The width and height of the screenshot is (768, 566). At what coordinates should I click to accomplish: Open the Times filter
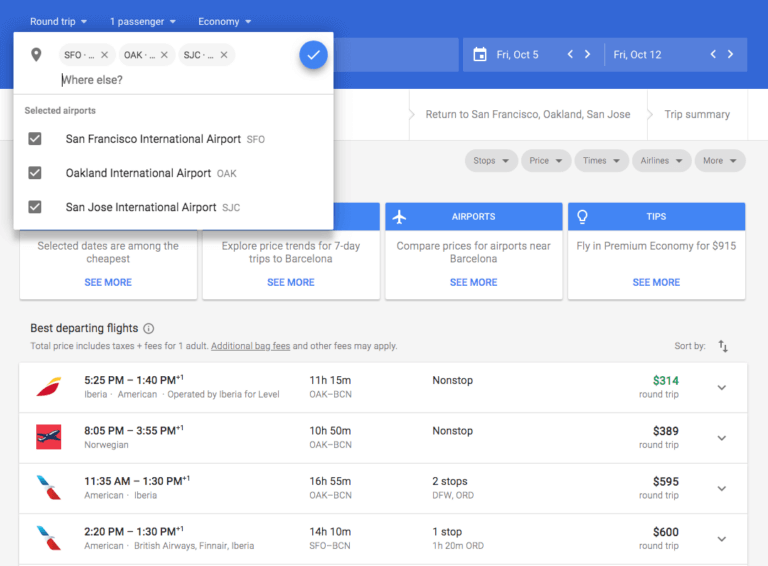pyautogui.click(x=601, y=161)
